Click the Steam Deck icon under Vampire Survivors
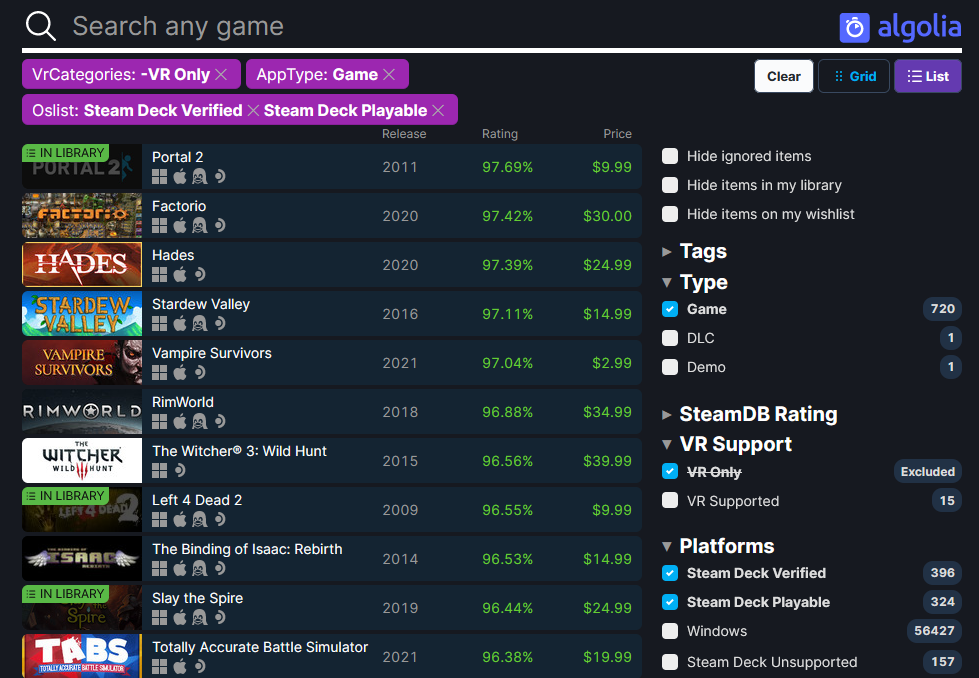This screenshot has height=678, width=979. [199, 373]
